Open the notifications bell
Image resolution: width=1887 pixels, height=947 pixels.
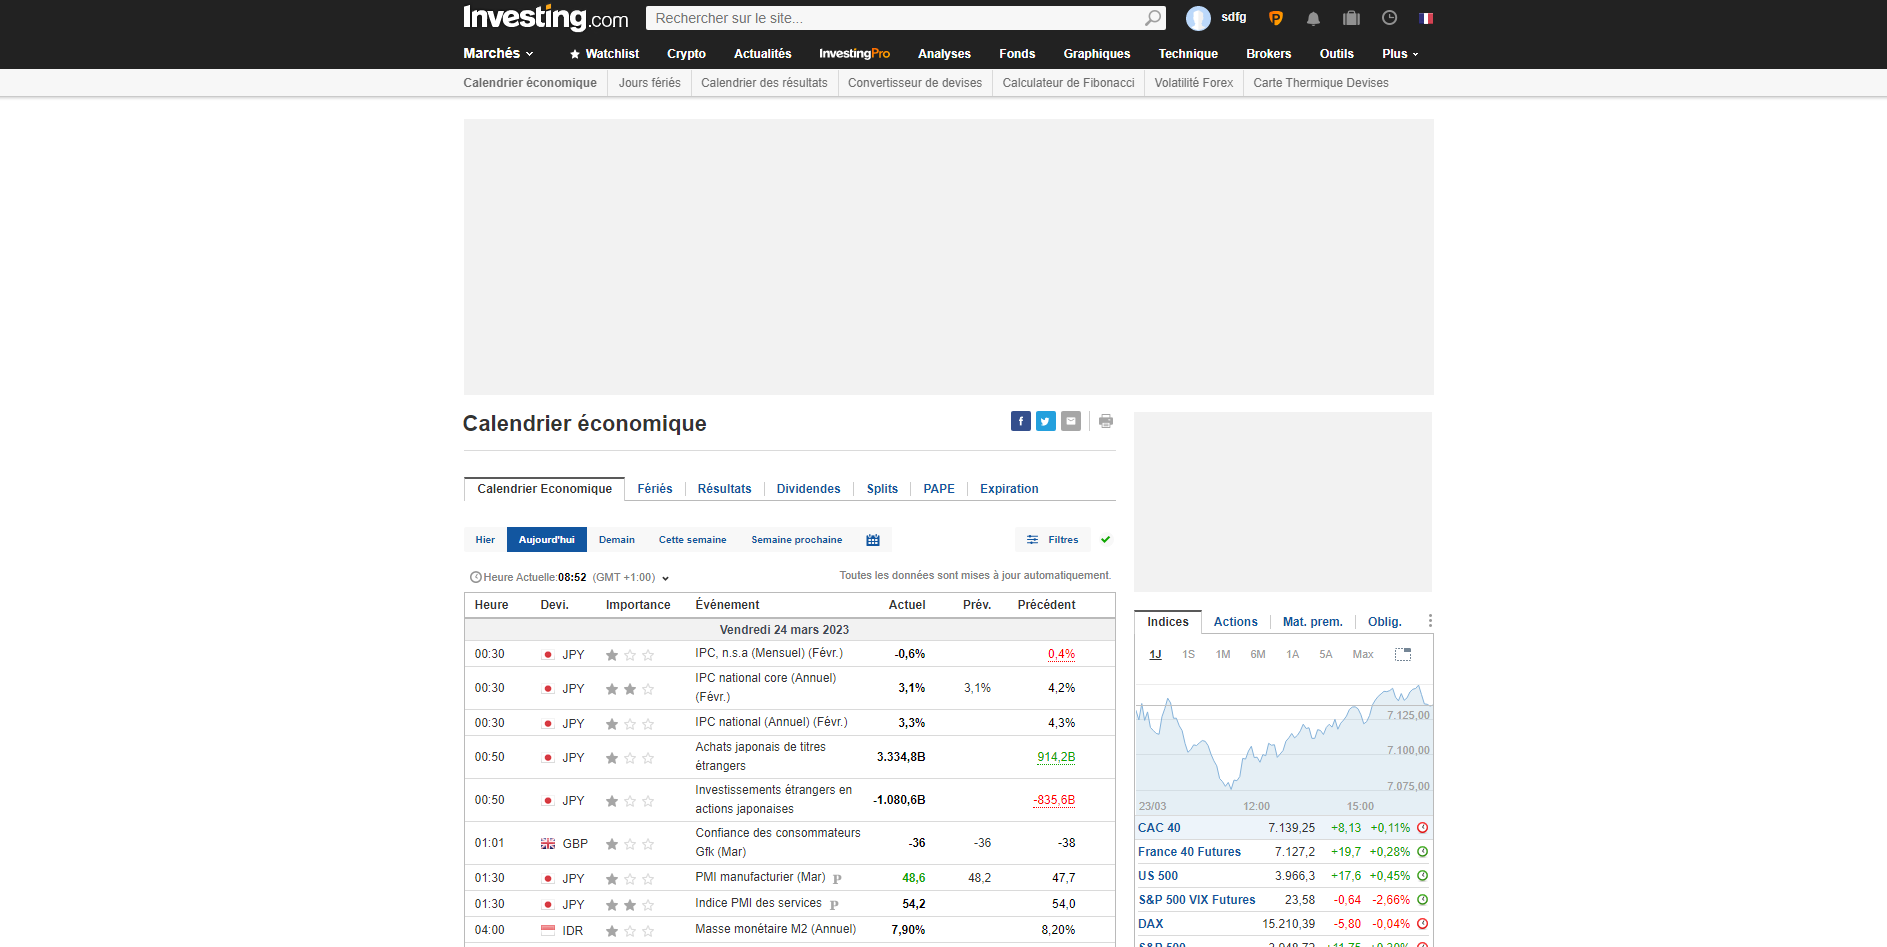click(x=1314, y=18)
